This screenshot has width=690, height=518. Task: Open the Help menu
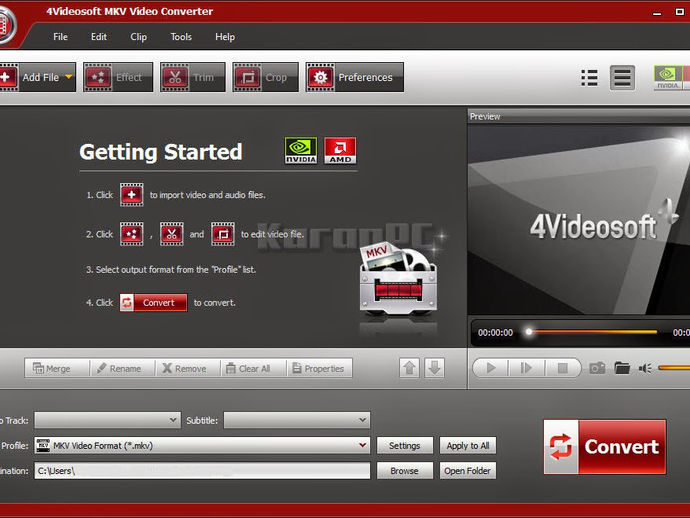point(225,37)
